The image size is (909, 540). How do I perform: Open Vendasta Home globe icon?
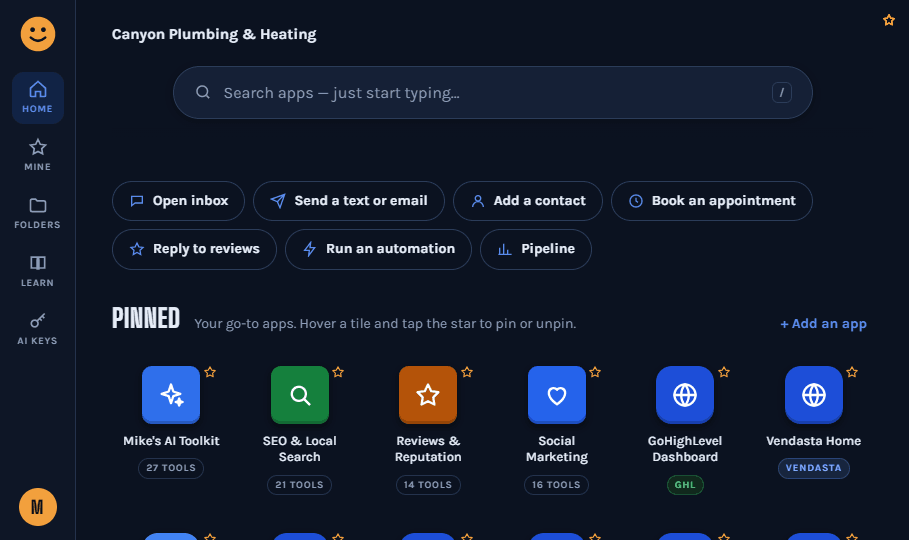coord(814,395)
